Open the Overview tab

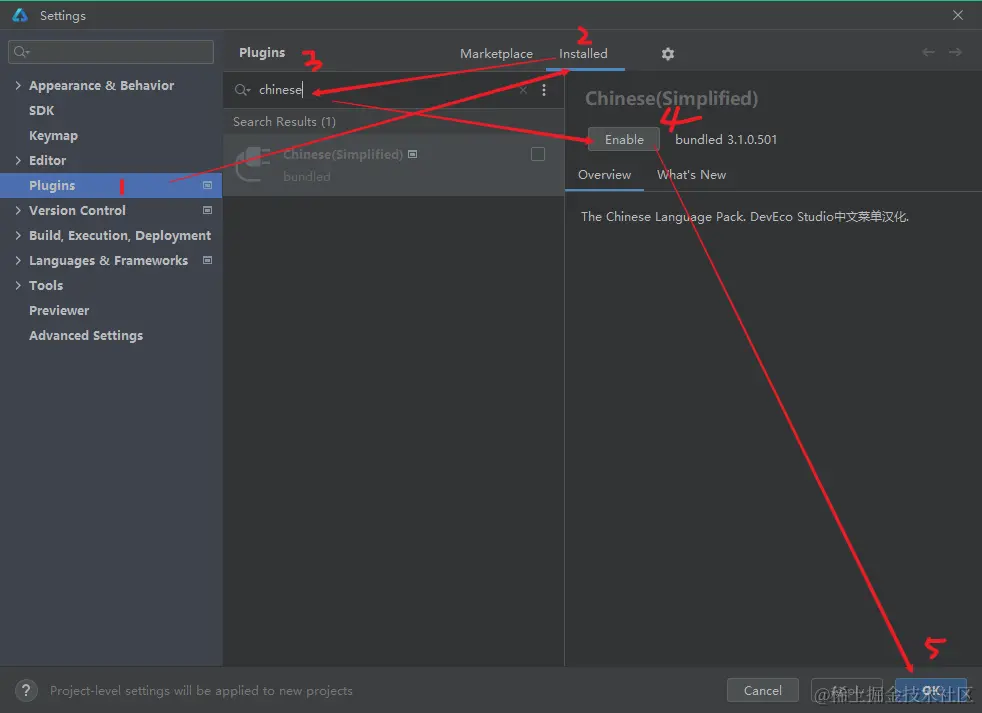pyautogui.click(x=604, y=175)
